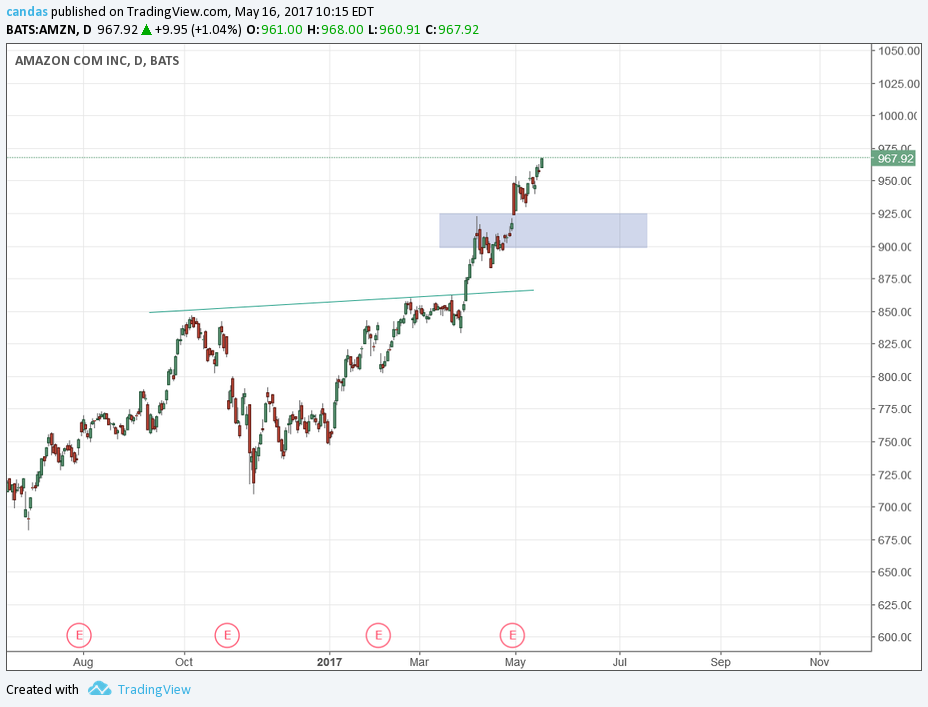This screenshot has height=707, width=928.
Task: Click the green up-arrow change indicator
Action: click(x=146, y=30)
